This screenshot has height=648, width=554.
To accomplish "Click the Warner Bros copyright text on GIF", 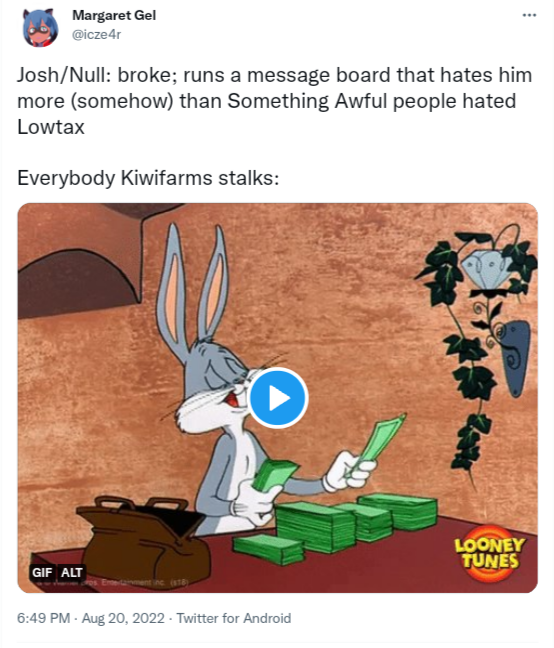I will [x=114, y=582].
